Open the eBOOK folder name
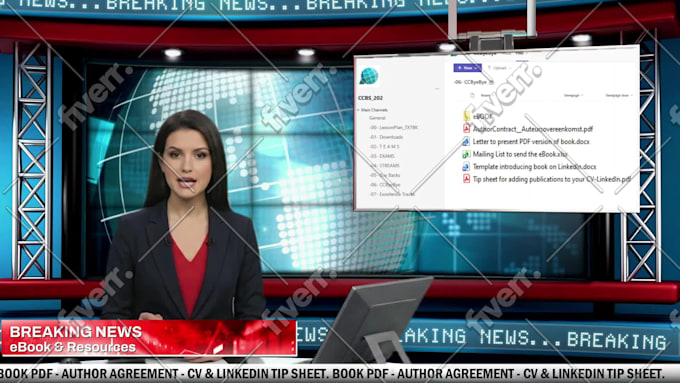 (x=483, y=116)
